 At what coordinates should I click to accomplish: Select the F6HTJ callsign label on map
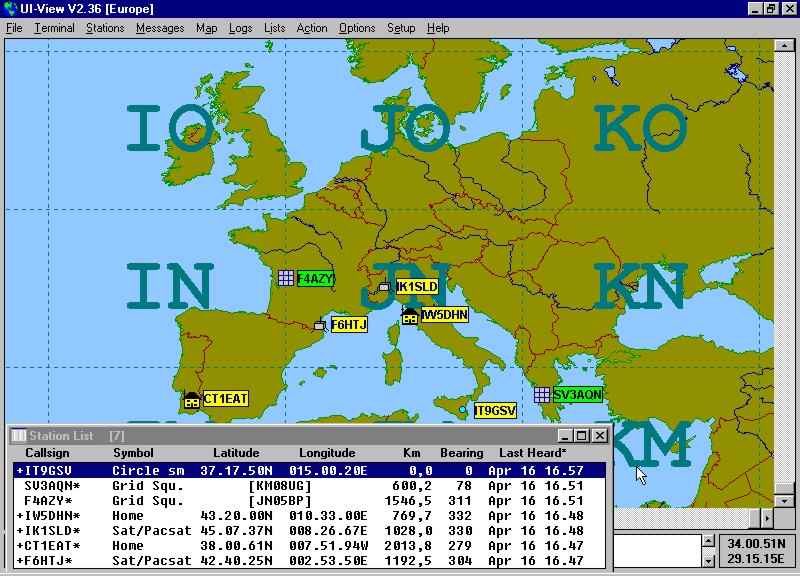(x=349, y=324)
